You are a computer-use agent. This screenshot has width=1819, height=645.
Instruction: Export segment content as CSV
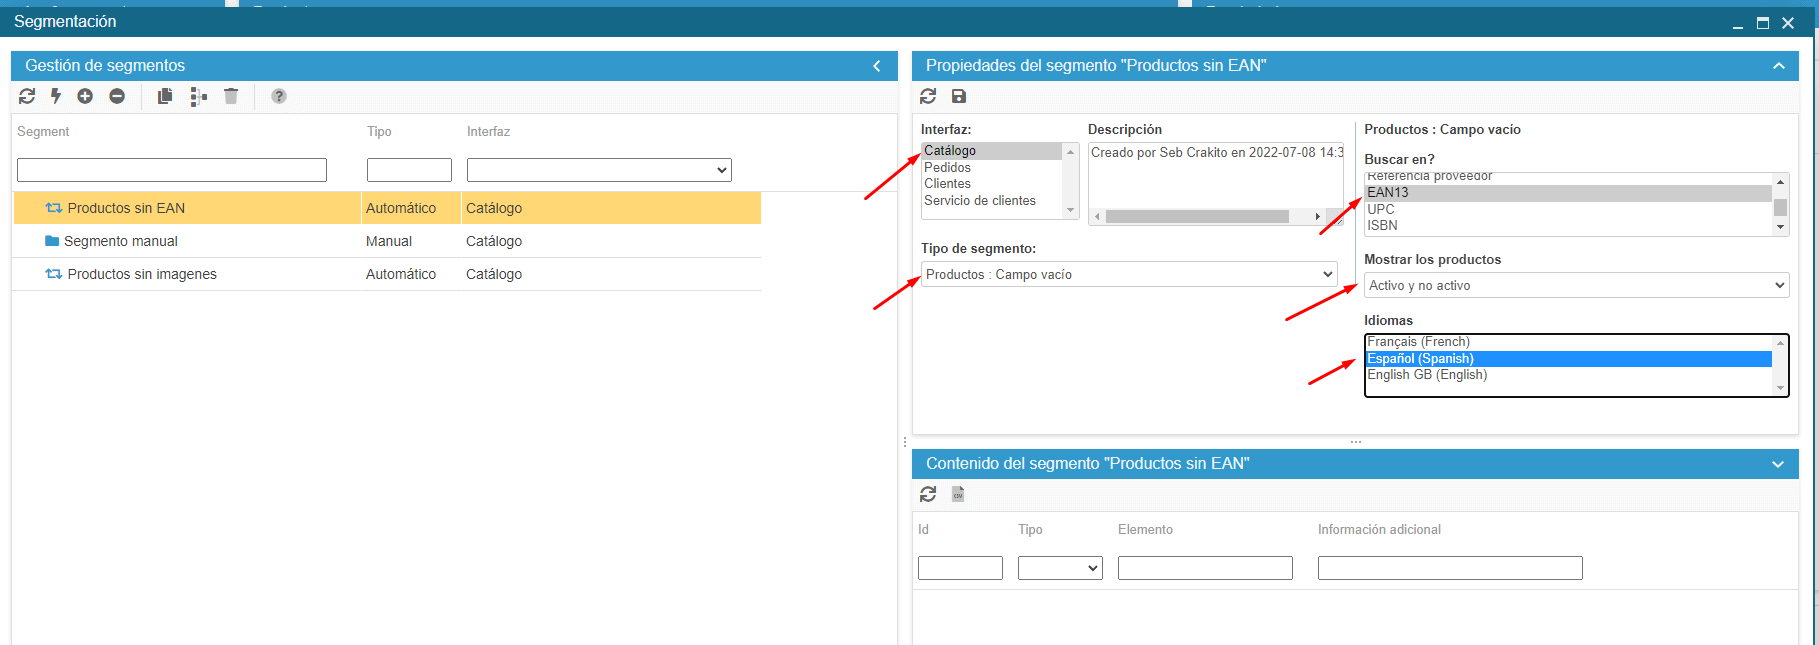click(958, 494)
